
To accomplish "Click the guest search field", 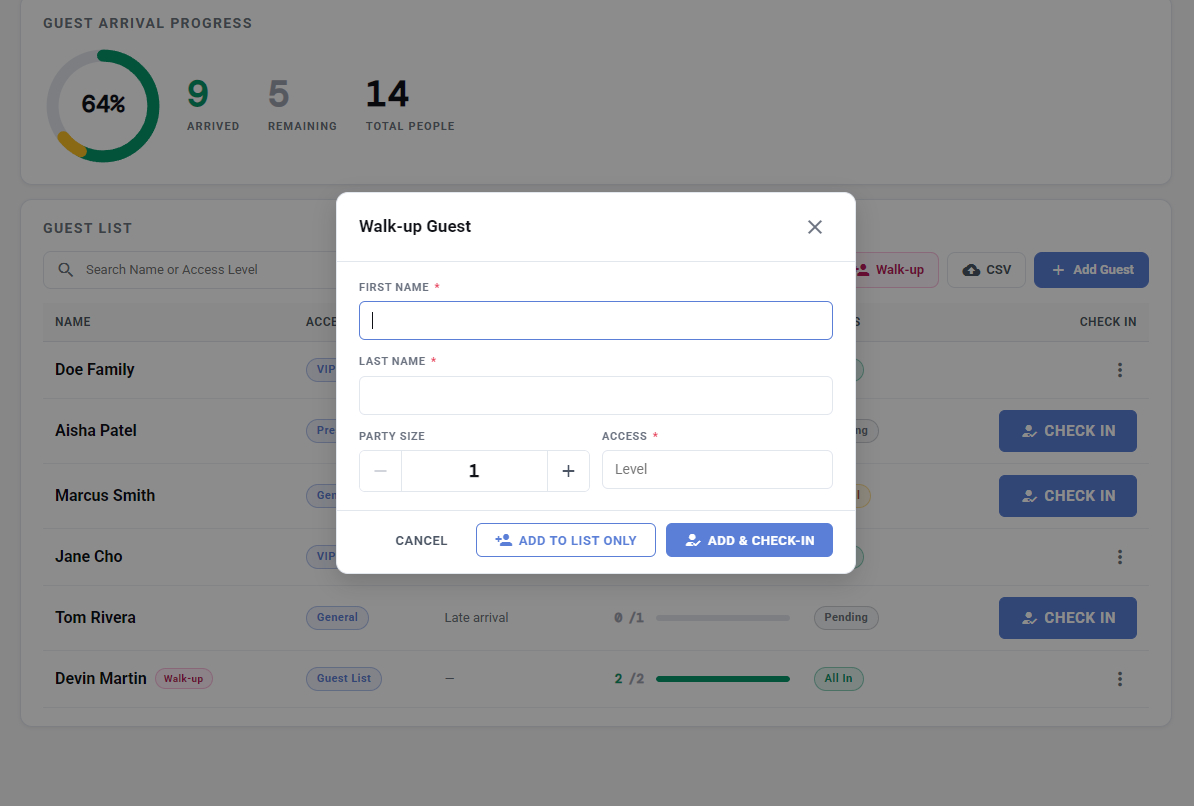I will pyautogui.click(x=190, y=270).
